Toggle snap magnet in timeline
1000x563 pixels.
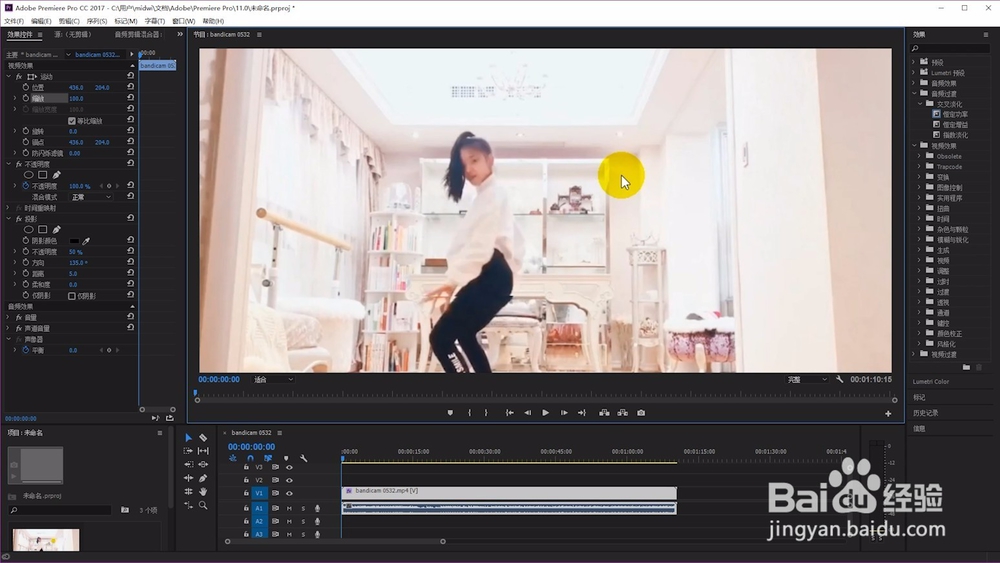coord(250,458)
